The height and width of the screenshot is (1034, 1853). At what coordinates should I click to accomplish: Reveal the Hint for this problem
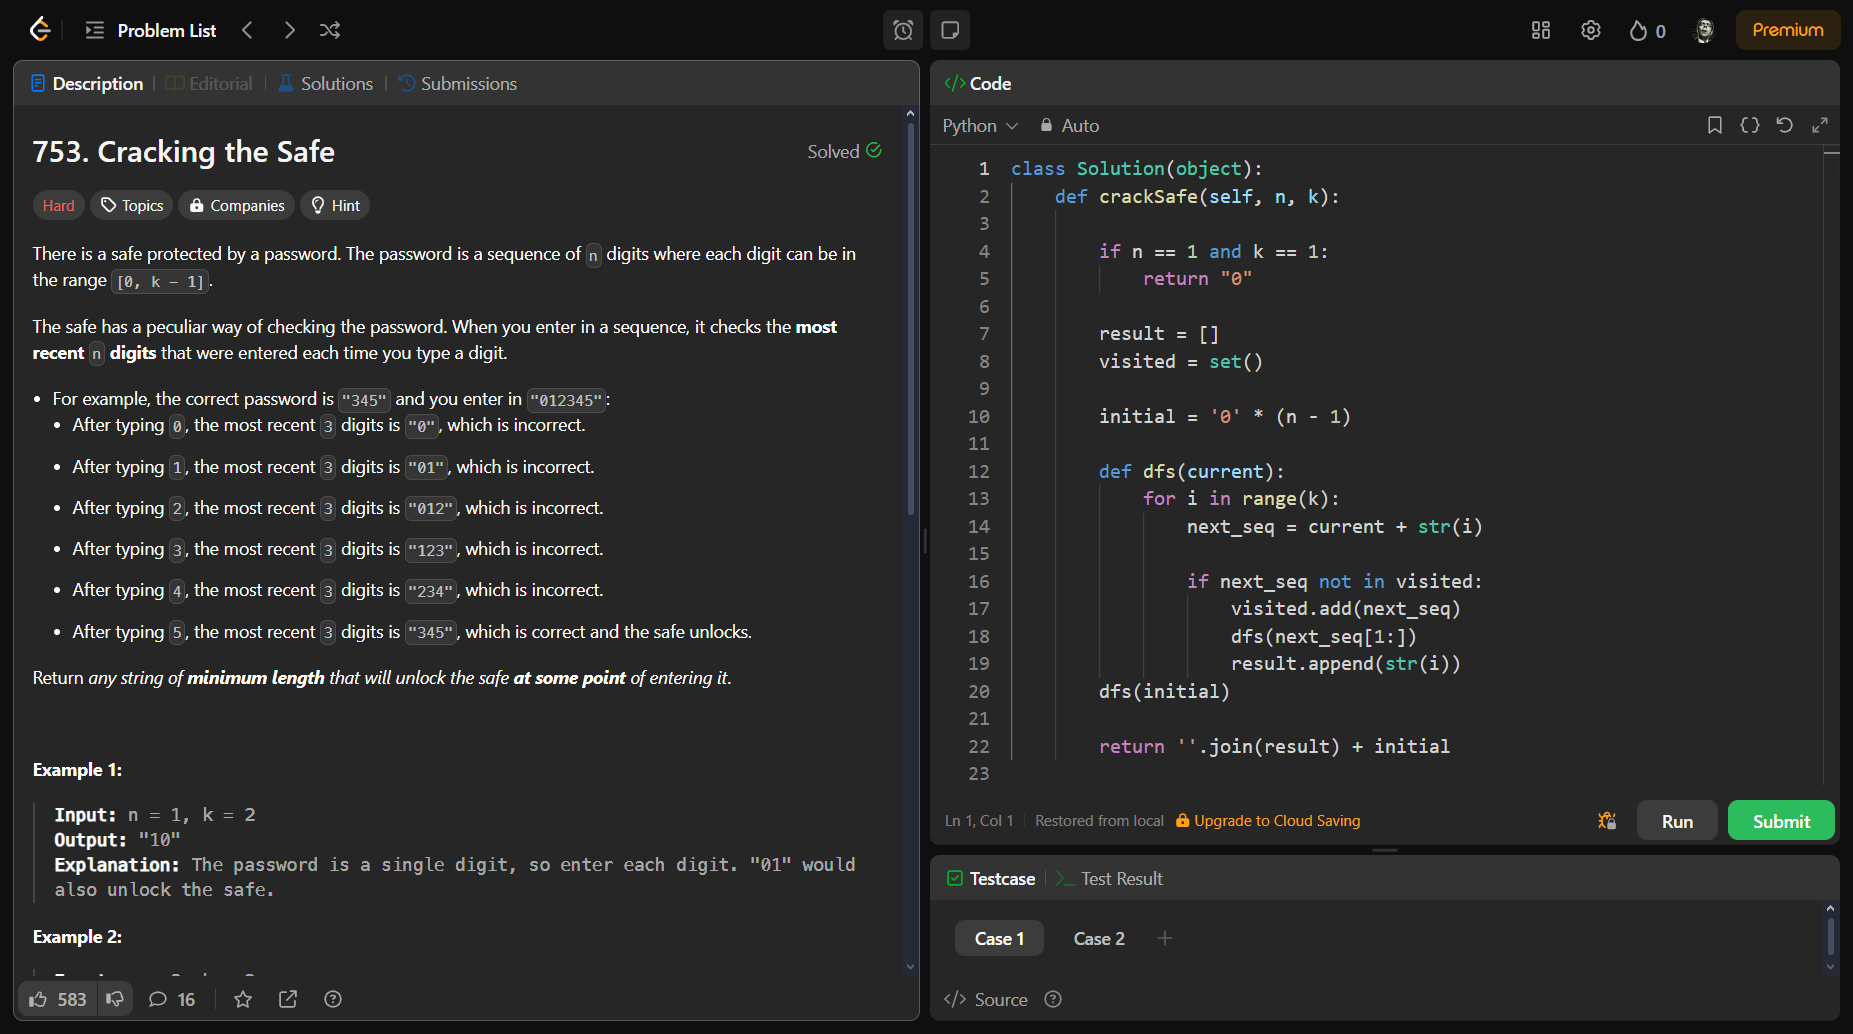pos(334,205)
